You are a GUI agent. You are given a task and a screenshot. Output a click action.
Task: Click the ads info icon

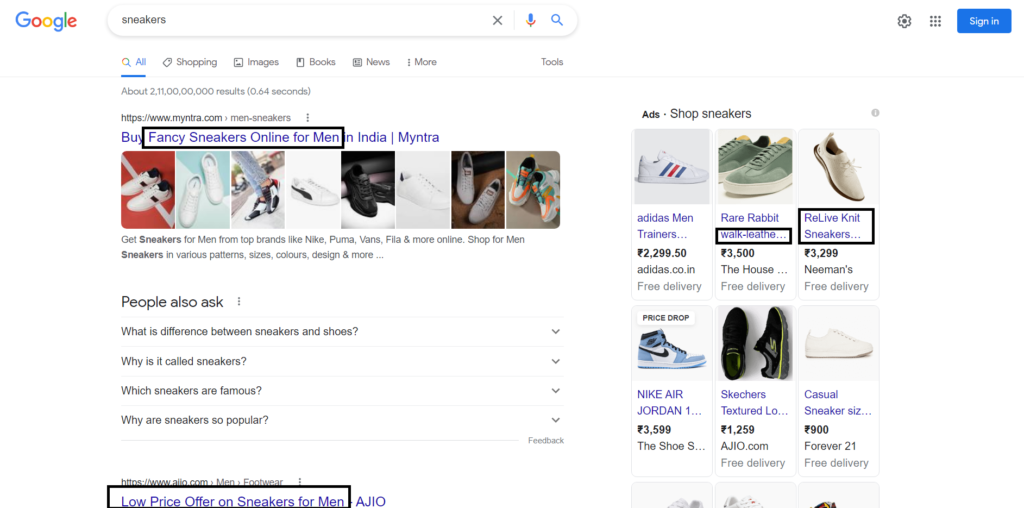coord(875,113)
